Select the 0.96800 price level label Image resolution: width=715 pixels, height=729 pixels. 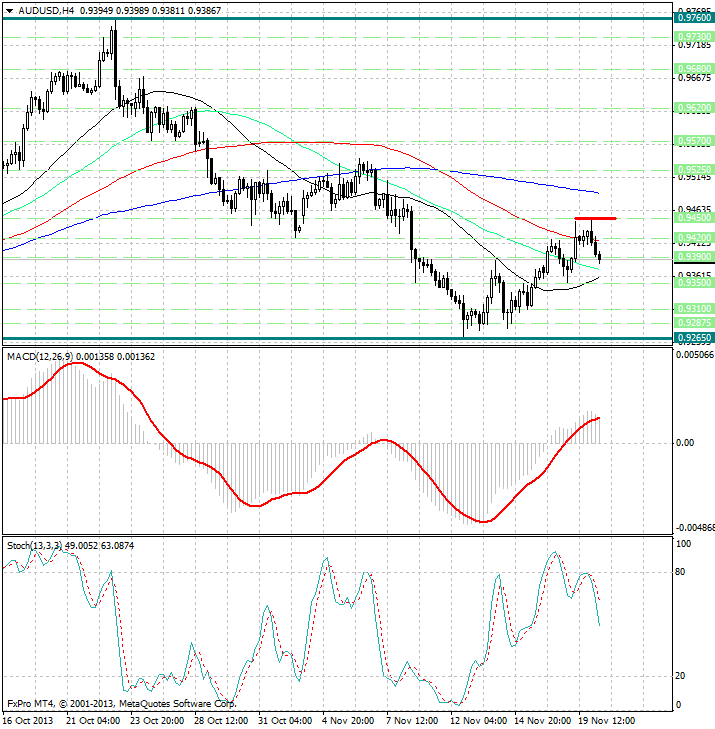[x=694, y=68]
